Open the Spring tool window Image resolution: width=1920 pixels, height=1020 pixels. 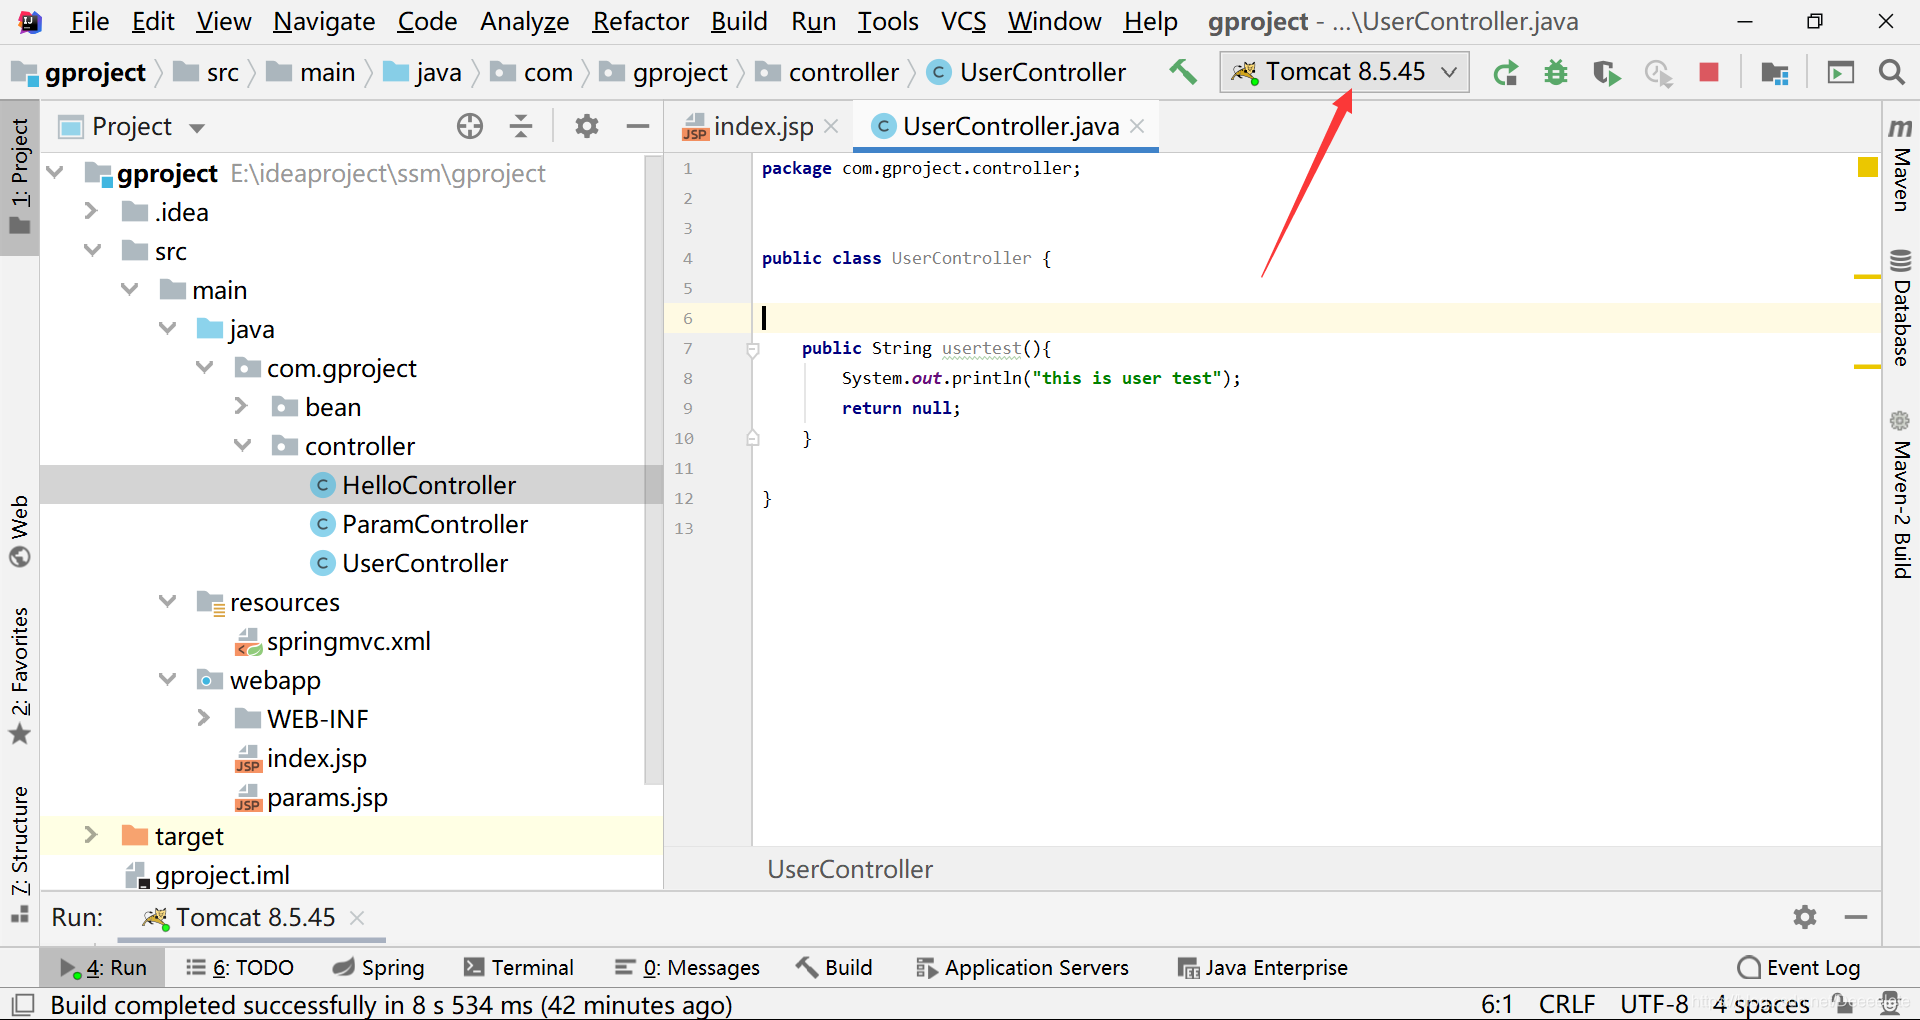point(378,967)
